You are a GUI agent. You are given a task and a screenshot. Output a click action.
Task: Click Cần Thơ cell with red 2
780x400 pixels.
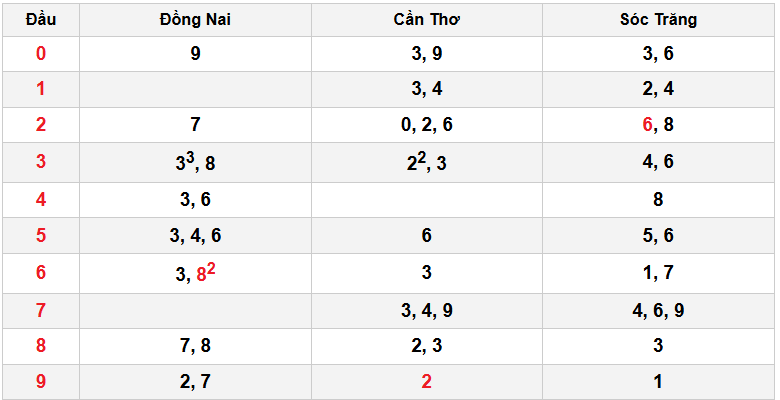click(x=427, y=381)
